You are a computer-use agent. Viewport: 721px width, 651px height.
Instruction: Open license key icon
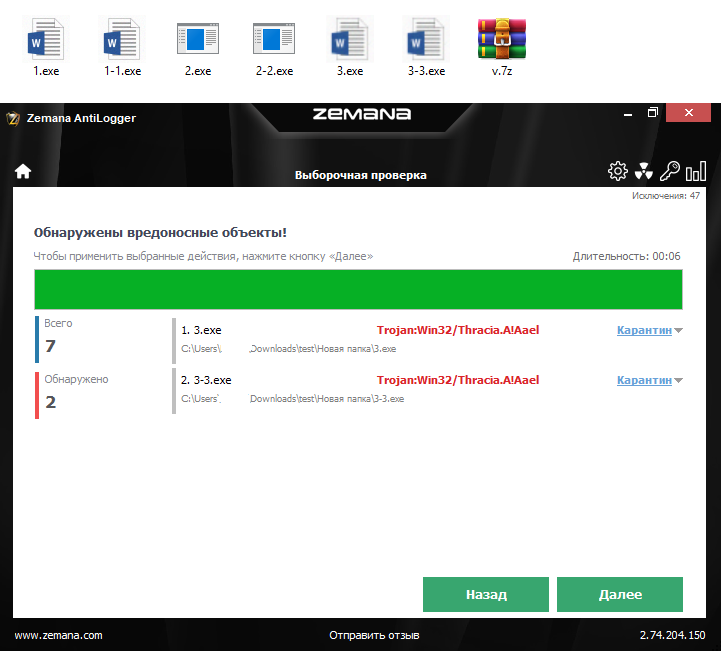[670, 171]
